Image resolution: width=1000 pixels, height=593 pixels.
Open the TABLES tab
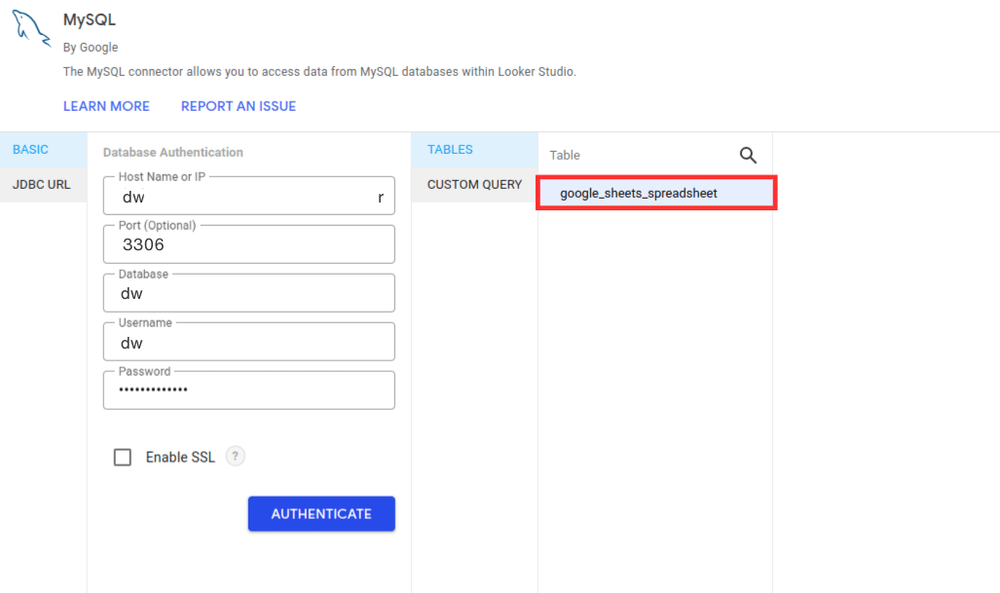448,148
